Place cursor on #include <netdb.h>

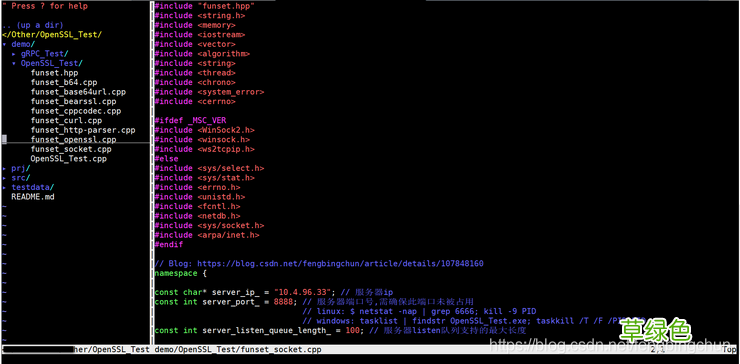(197, 216)
